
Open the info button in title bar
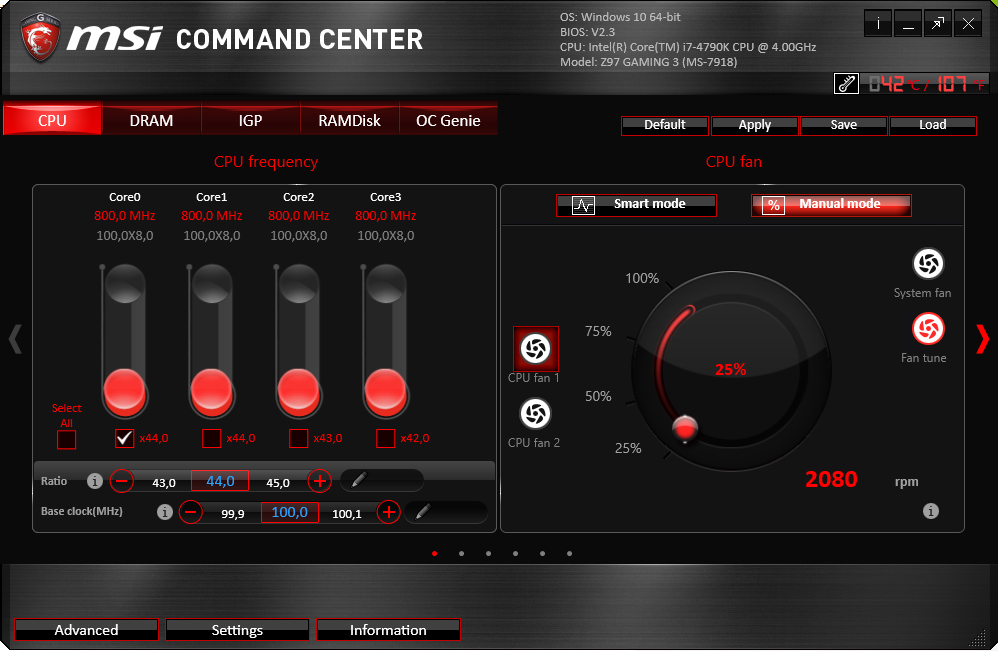878,24
